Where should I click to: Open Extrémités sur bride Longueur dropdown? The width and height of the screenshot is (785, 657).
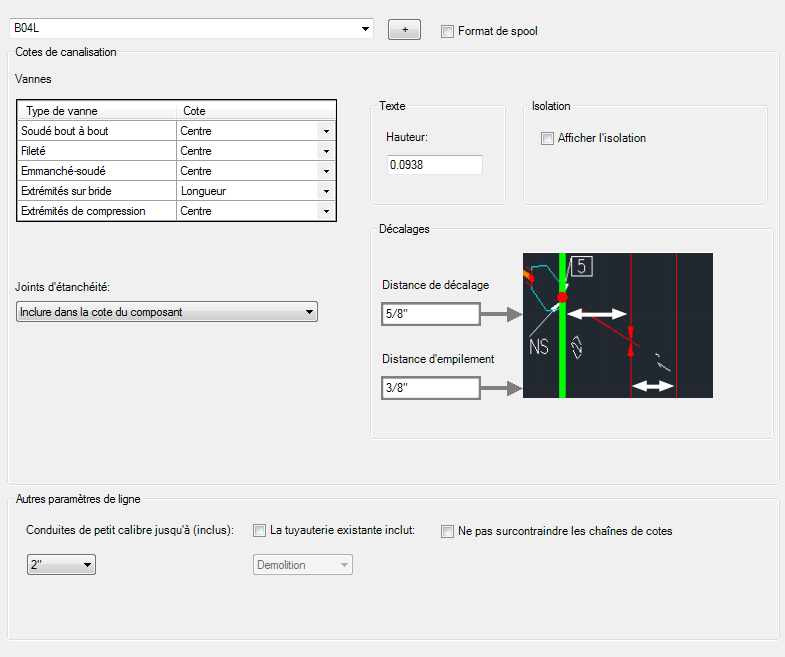tap(326, 191)
